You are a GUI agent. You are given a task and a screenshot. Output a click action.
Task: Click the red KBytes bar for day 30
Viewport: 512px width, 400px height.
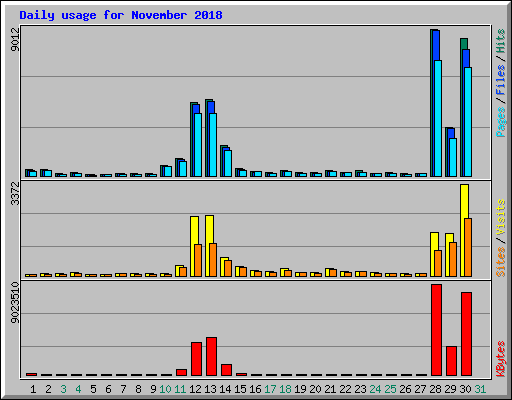coord(466,334)
